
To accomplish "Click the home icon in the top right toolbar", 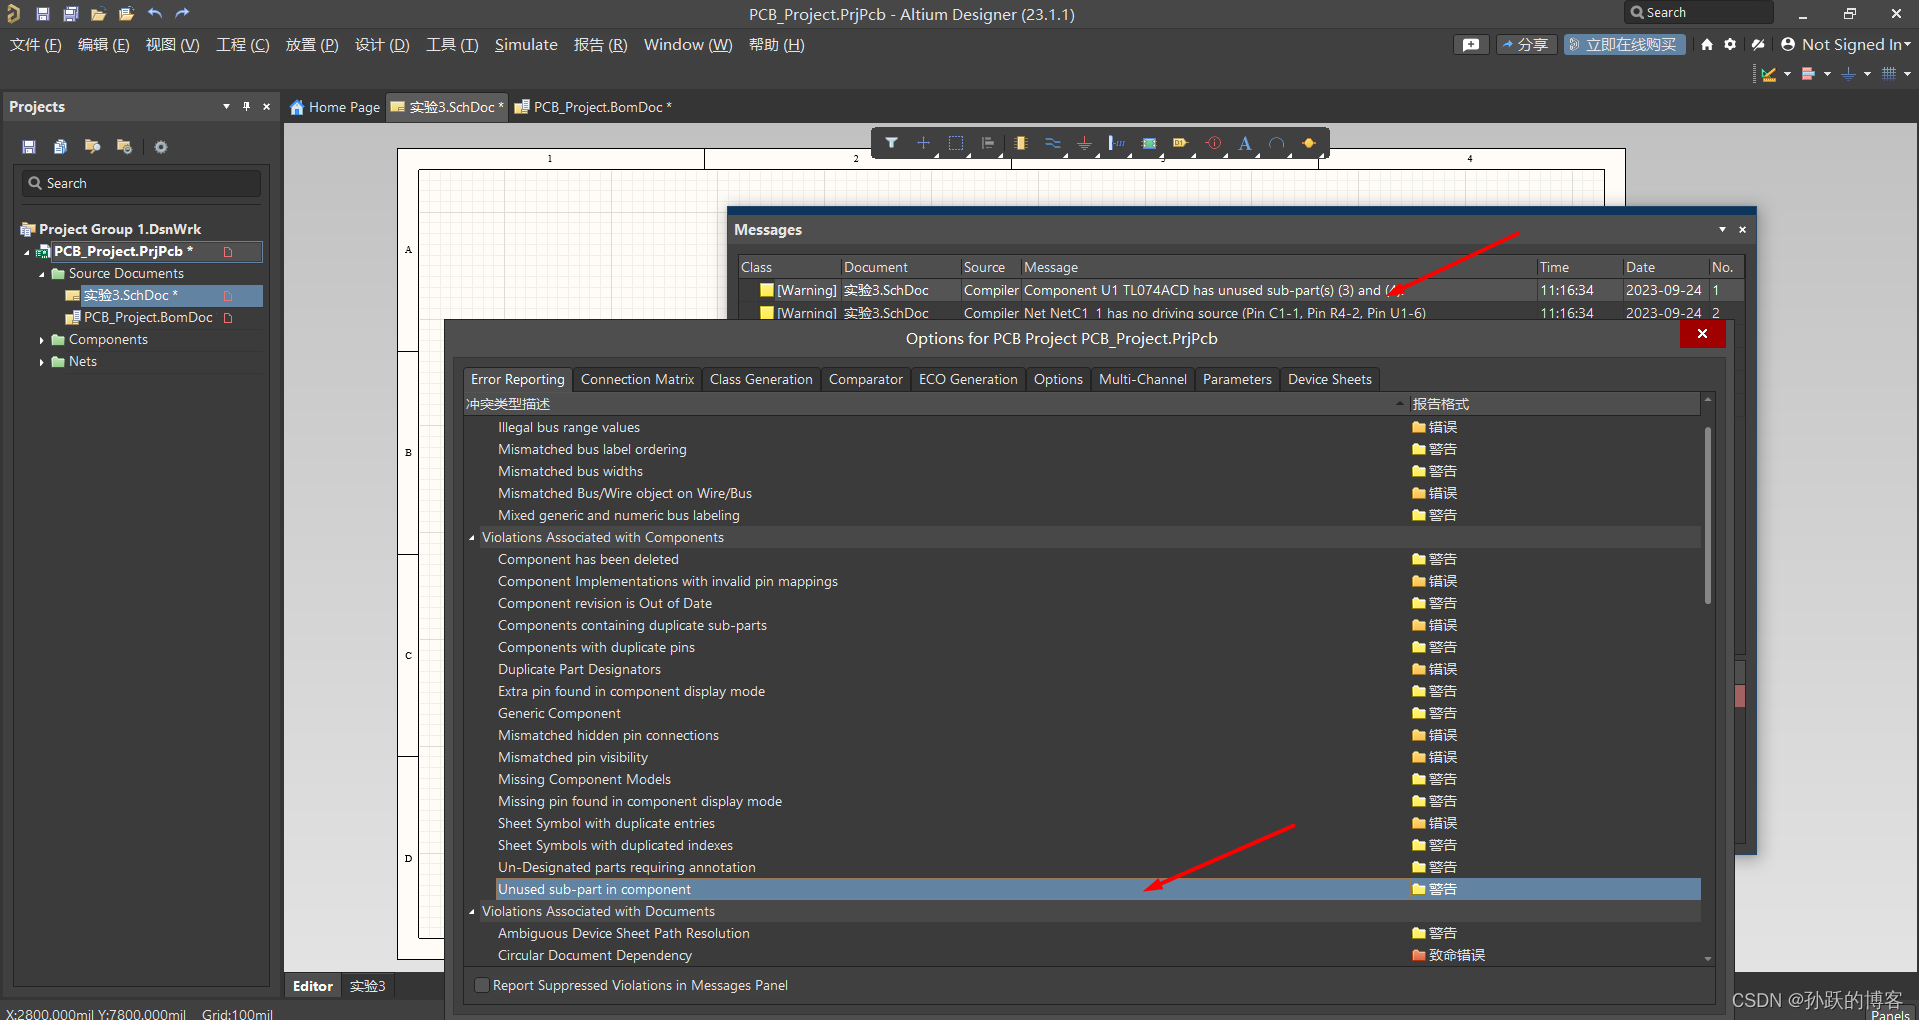I will pos(1707,45).
